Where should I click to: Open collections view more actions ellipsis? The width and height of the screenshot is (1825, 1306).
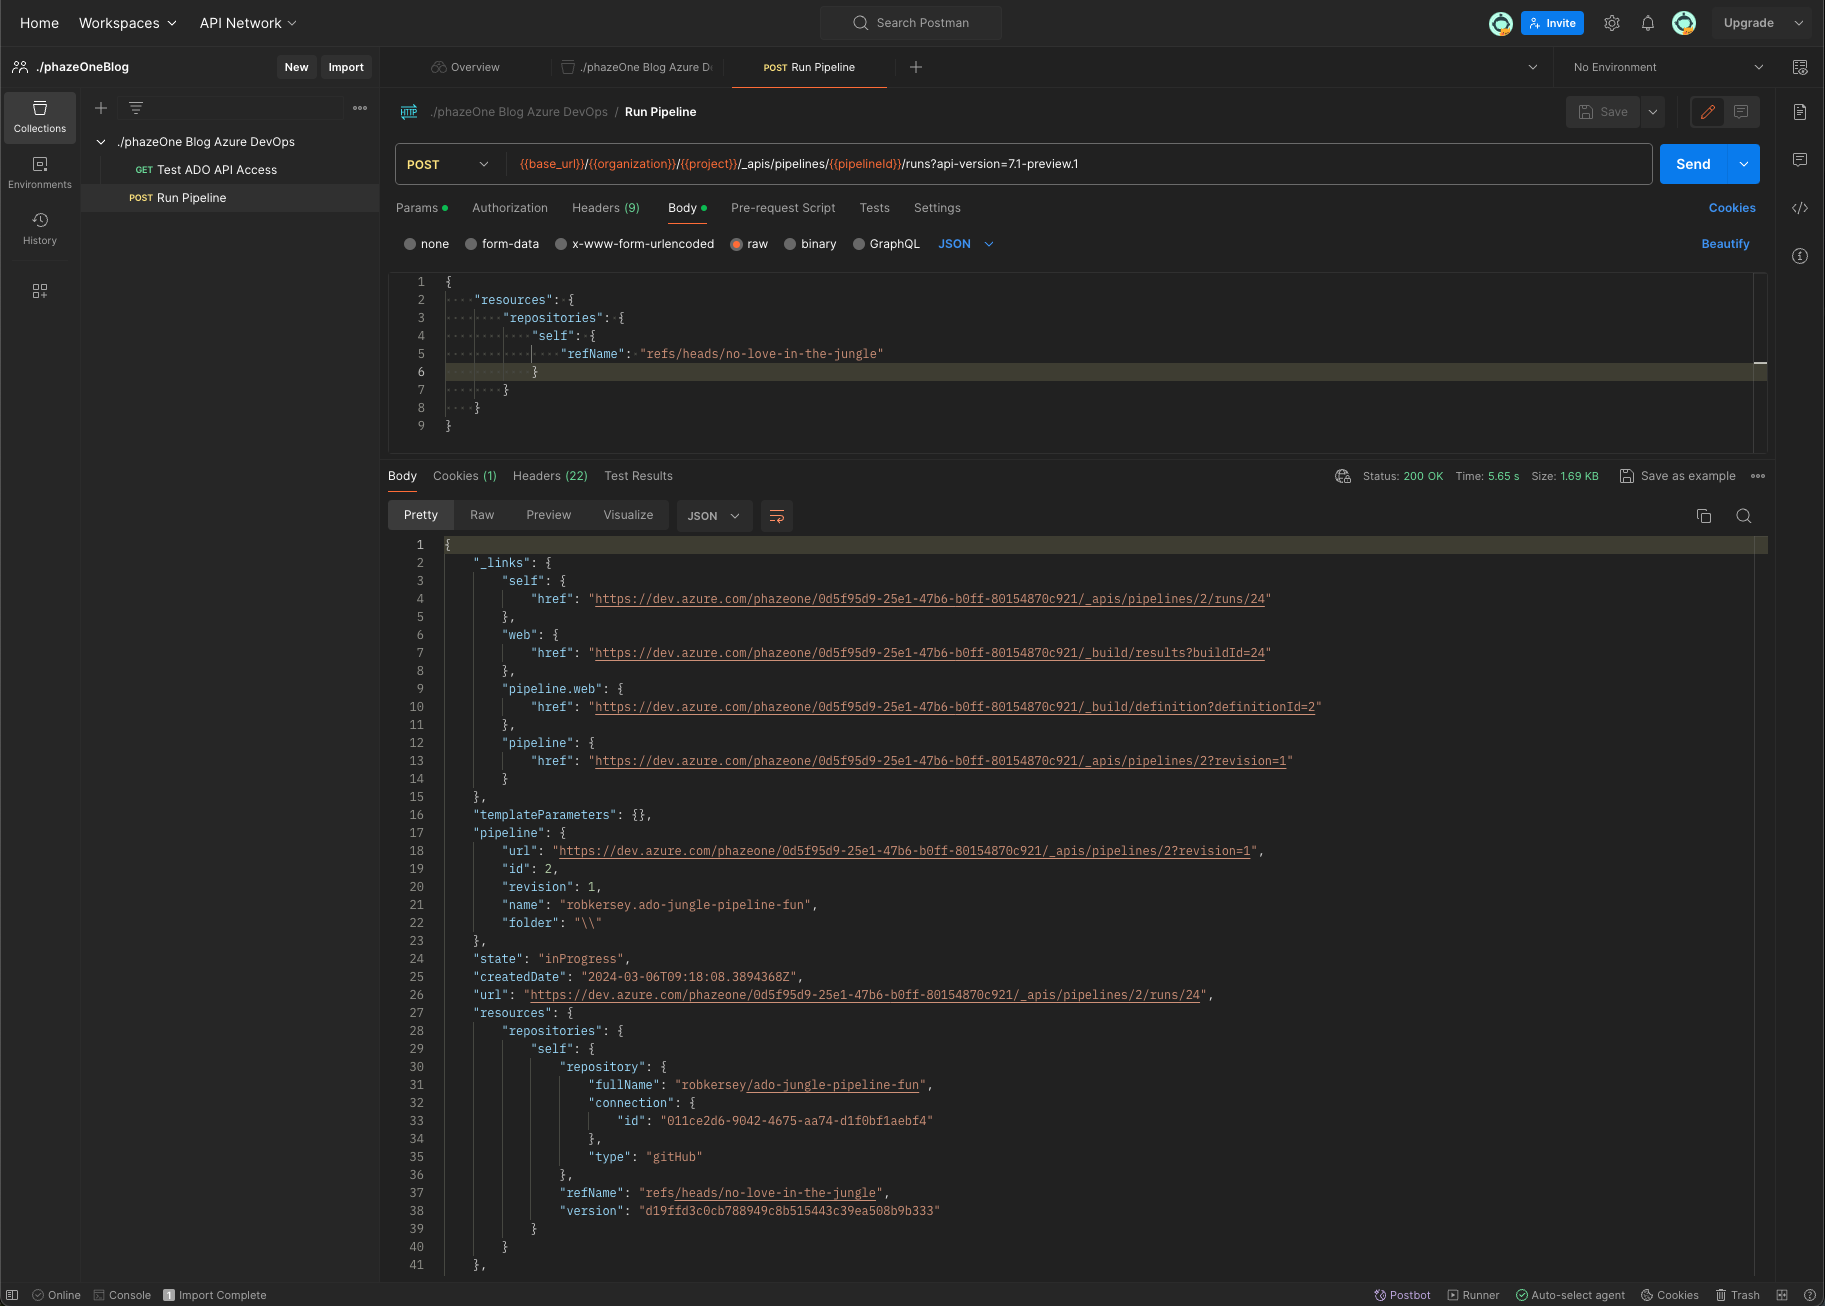tap(360, 108)
